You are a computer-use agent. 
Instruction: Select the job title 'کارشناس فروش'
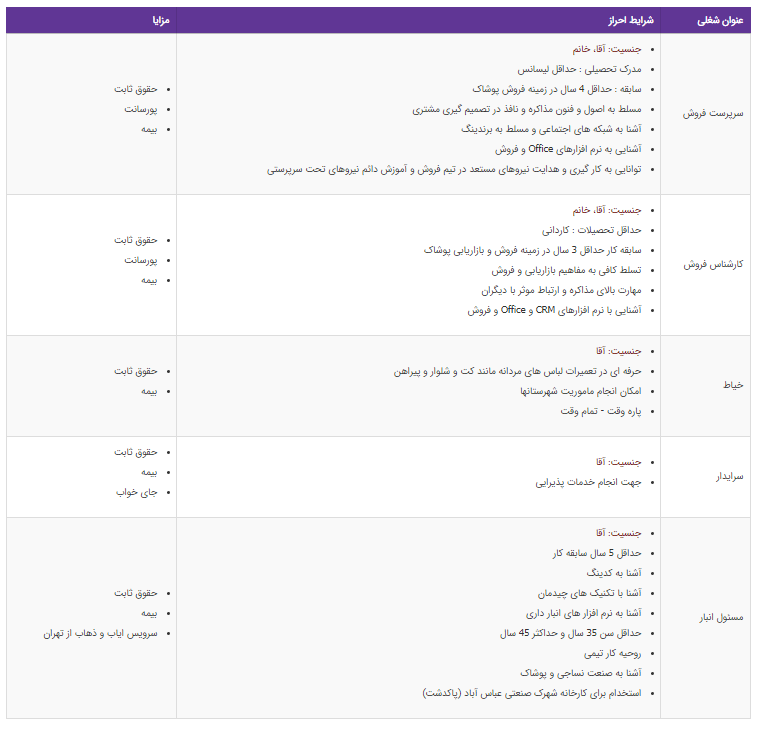713,265
